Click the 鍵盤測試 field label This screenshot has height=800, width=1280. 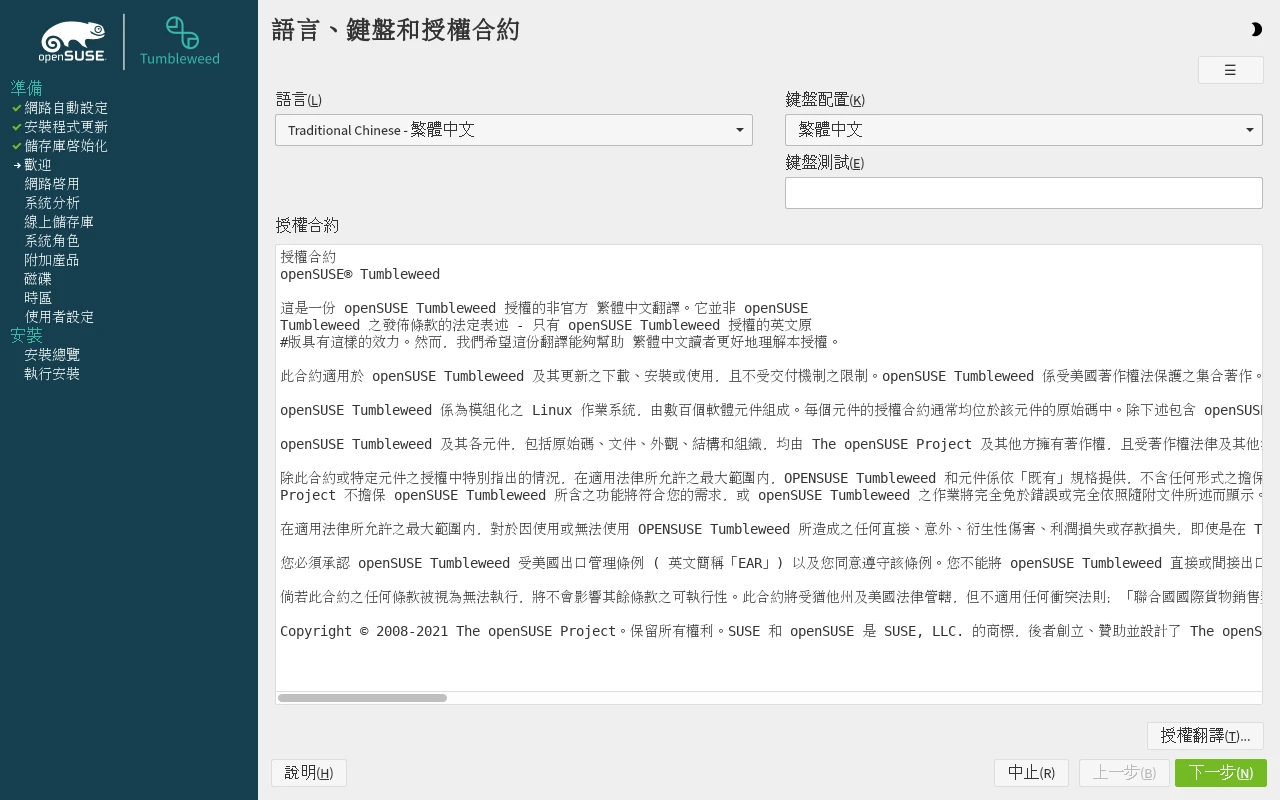[825, 162]
